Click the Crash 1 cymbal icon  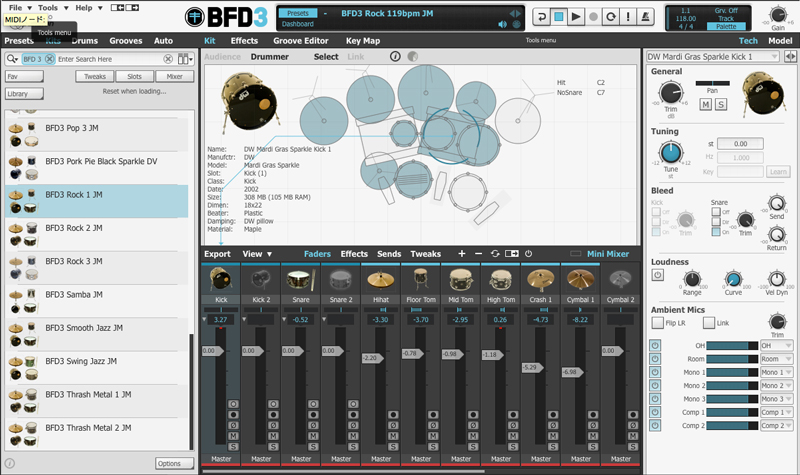[541, 280]
